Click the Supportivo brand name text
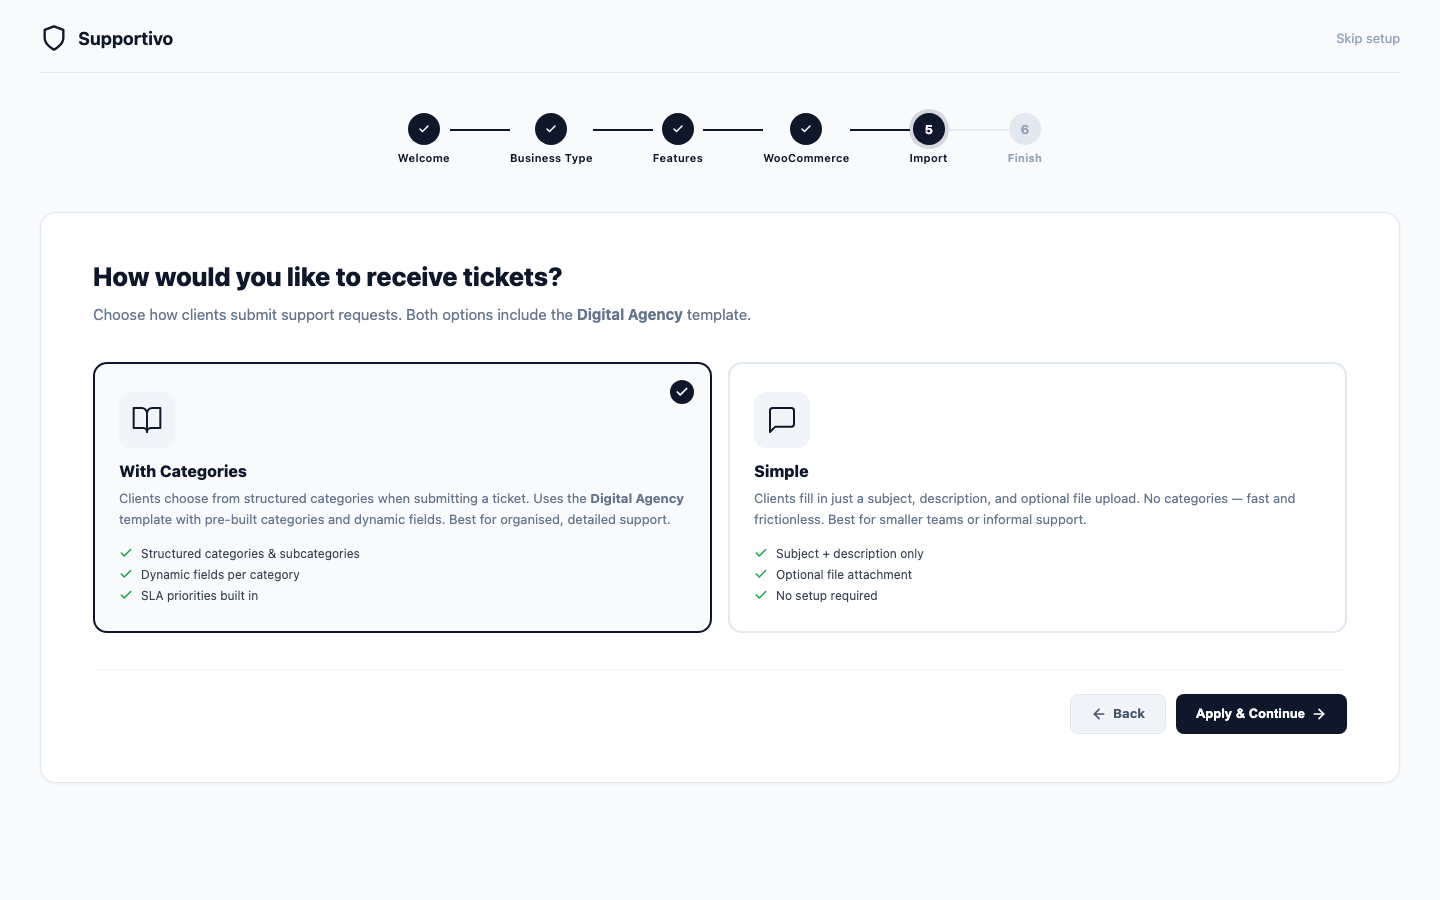 tap(125, 39)
